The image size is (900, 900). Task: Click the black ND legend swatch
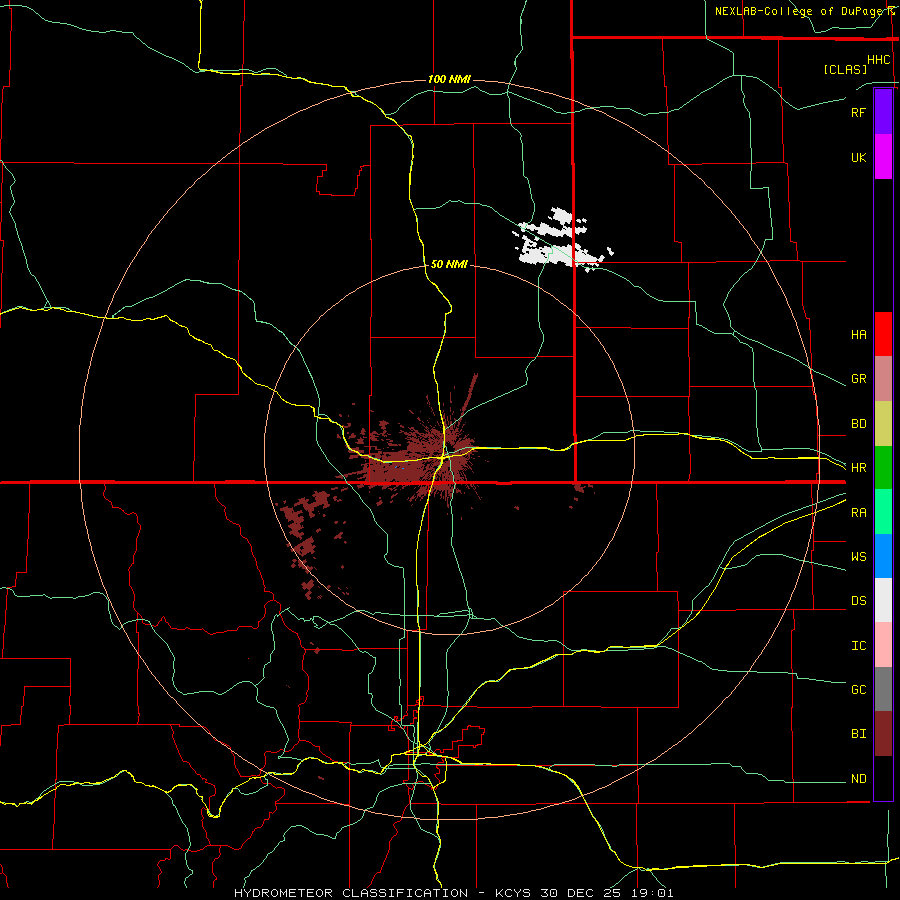click(883, 778)
